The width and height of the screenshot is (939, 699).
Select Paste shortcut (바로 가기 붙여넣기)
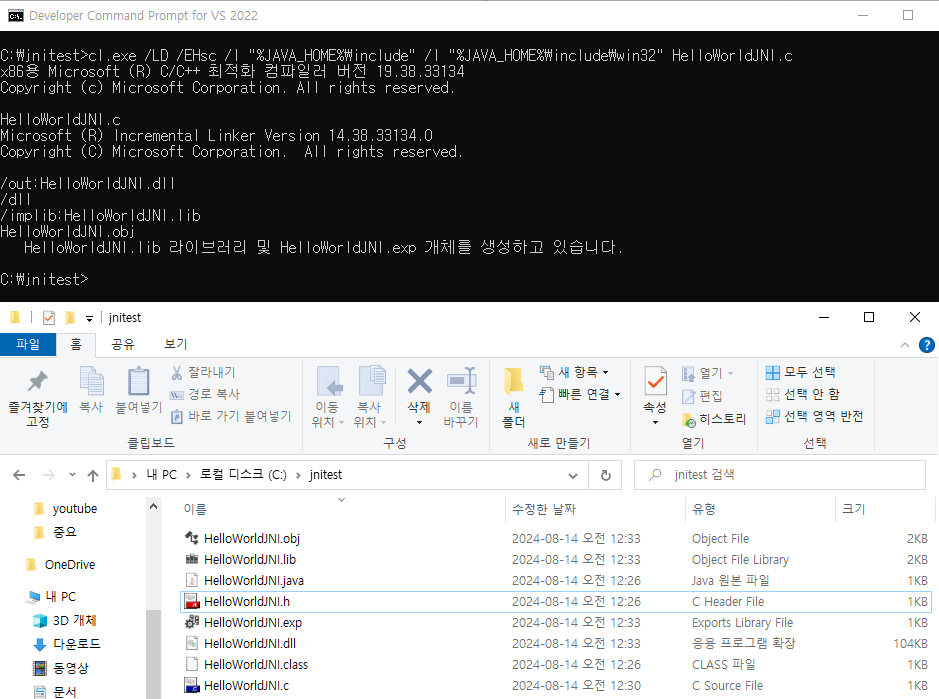231,416
